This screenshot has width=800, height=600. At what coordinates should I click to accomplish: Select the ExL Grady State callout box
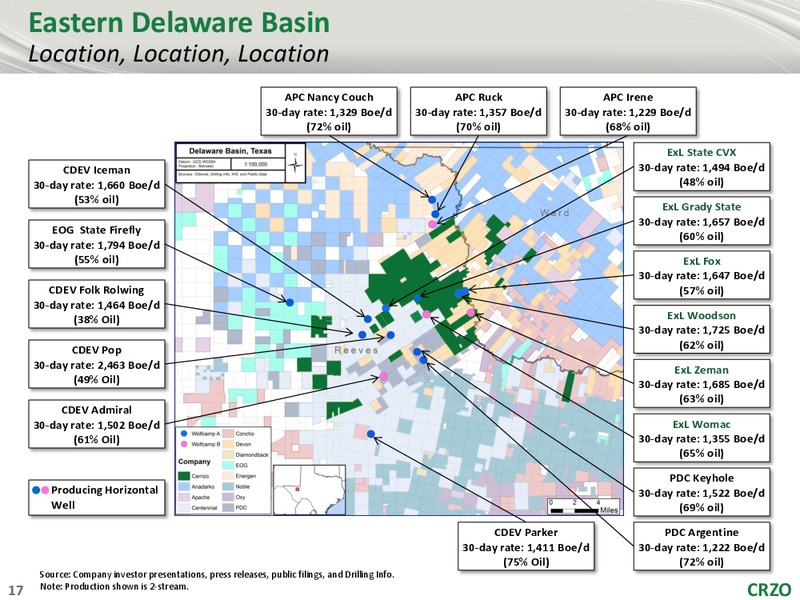click(702, 221)
